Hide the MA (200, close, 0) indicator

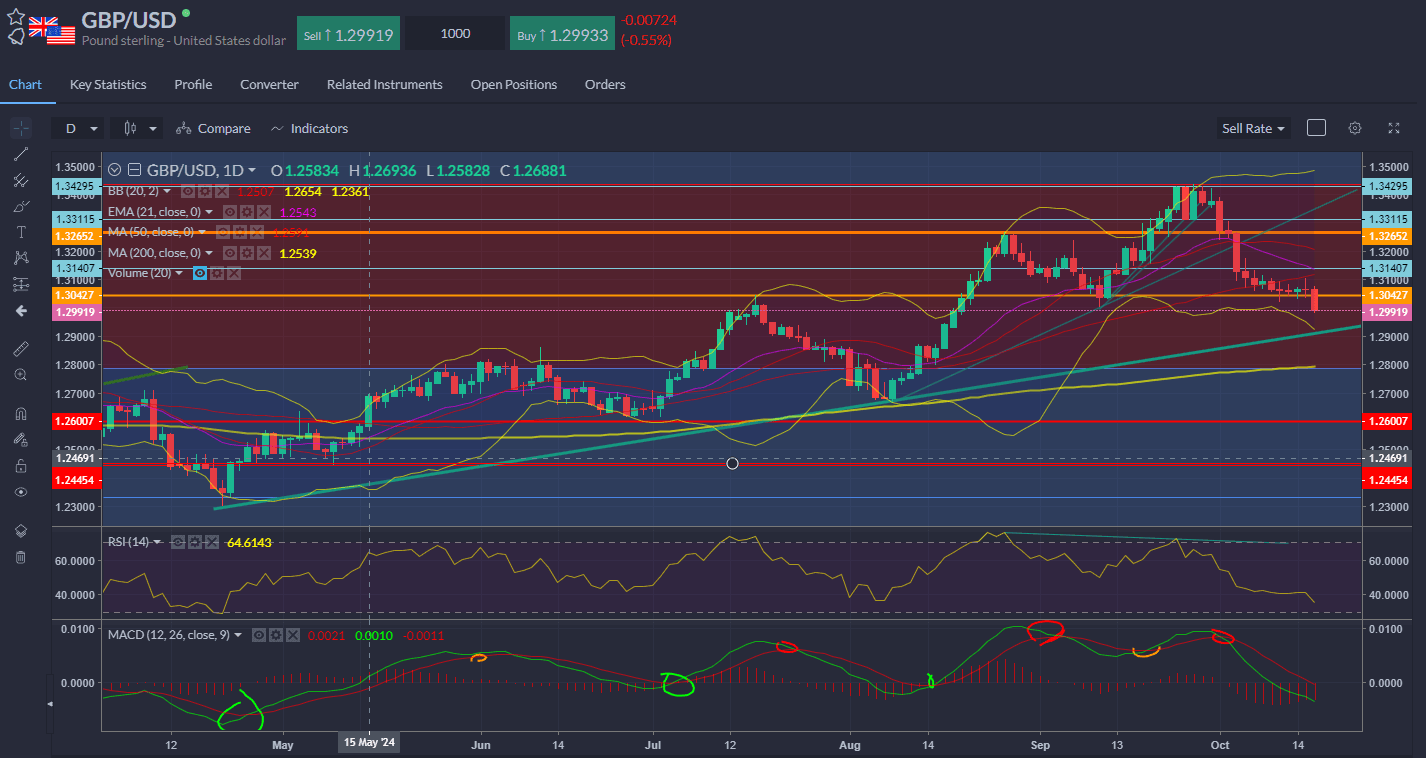[229, 253]
